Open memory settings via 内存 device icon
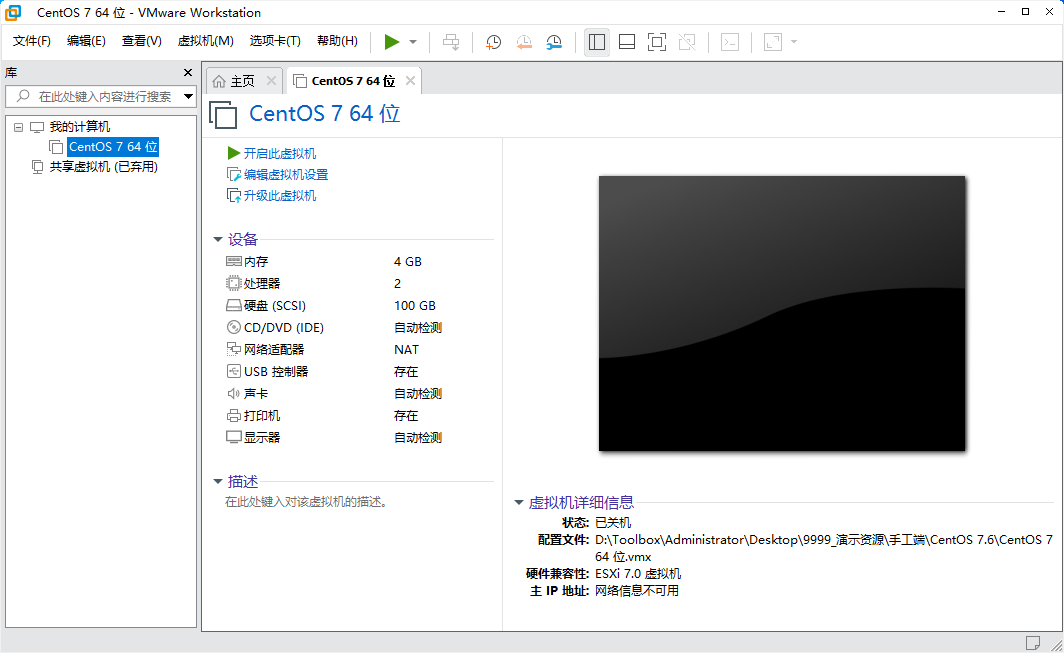This screenshot has width=1064, height=653. coord(232,261)
